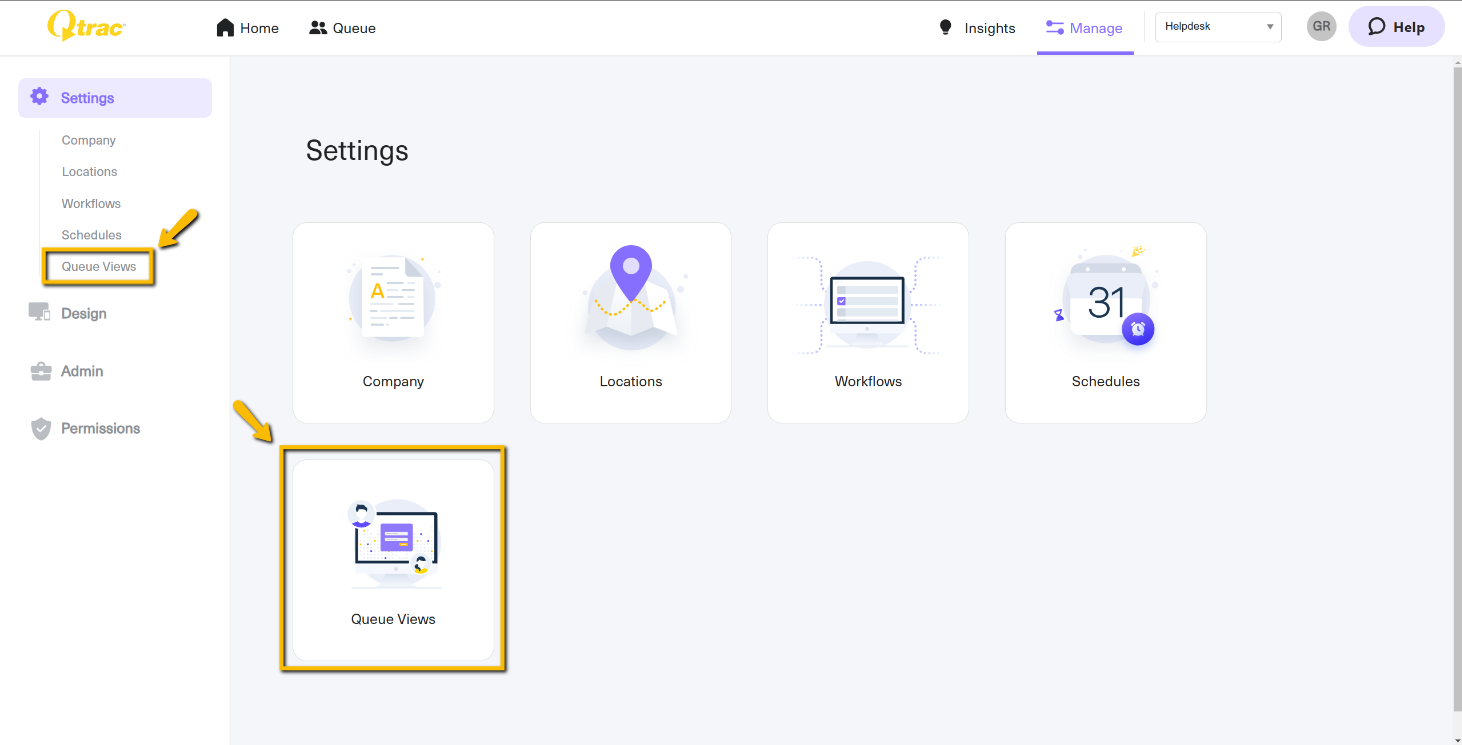Click the Admin briefcase icon
Screen dimensions: 1462x745
point(41,371)
